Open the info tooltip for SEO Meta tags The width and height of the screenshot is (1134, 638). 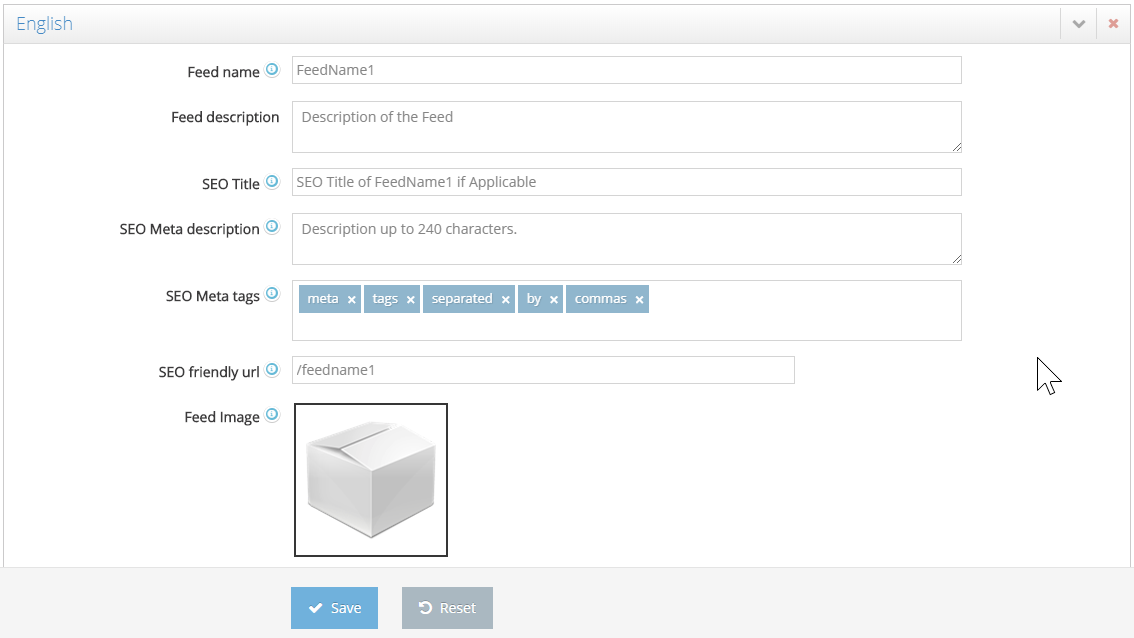pyautogui.click(x=271, y=294)
